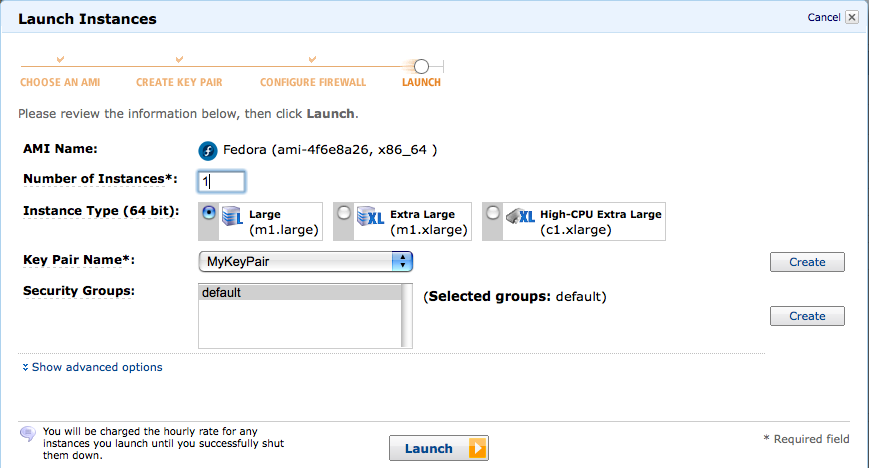Choose the High-CPU Extra Large radio button
Screen dimensions: 869x468
pyautogui.click(x=493, y=213)
